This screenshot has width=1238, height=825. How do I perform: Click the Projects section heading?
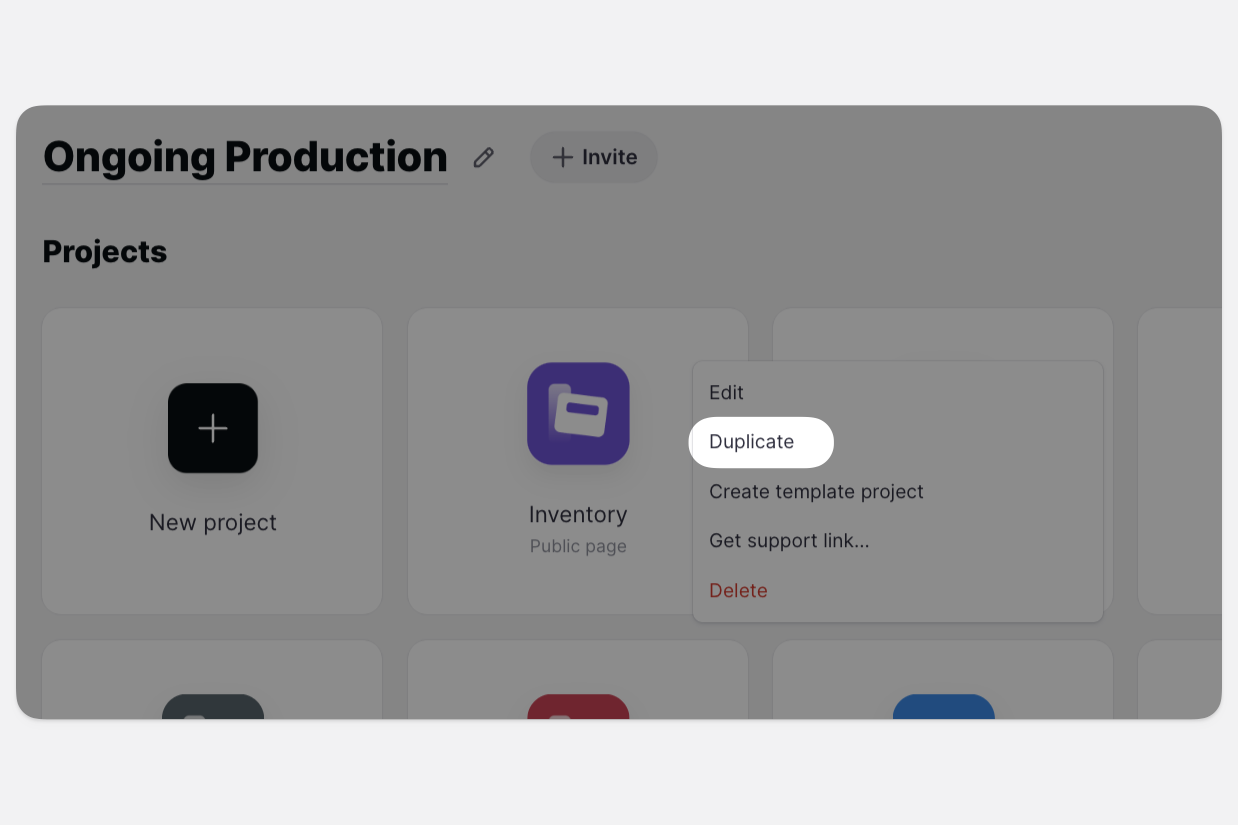tap(105, 252)
